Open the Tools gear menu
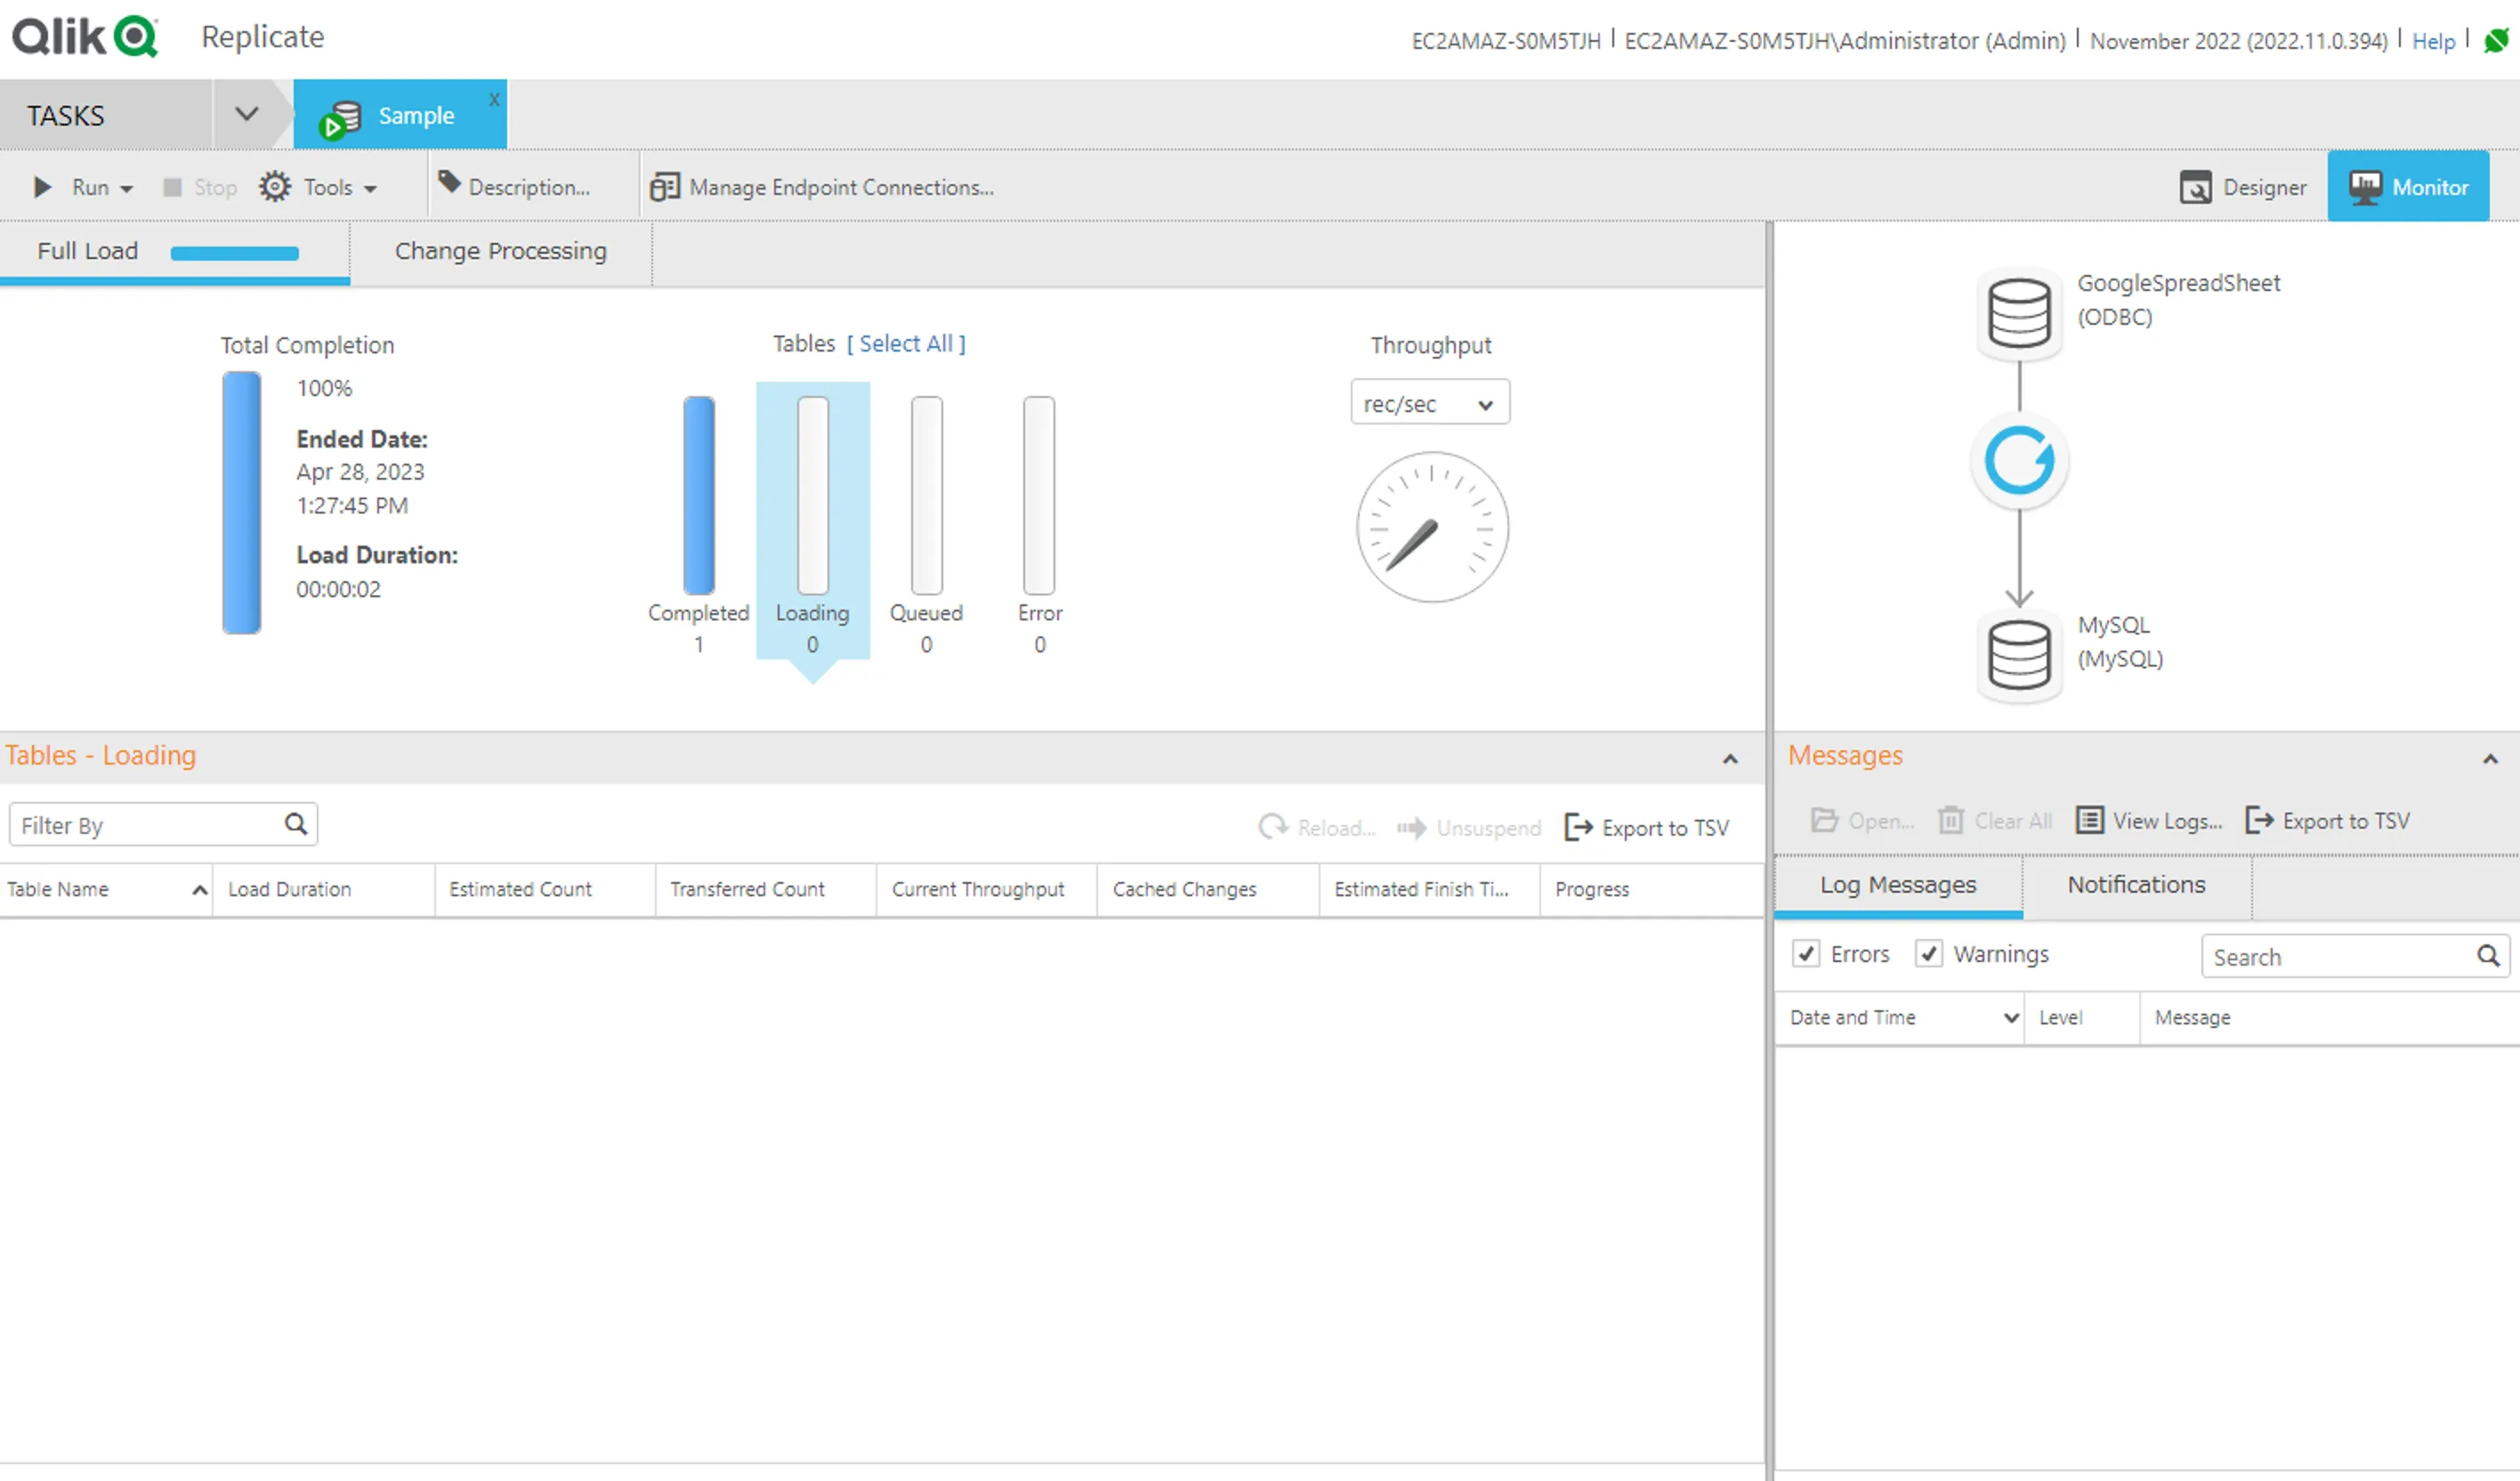 (x=275, y=187)
